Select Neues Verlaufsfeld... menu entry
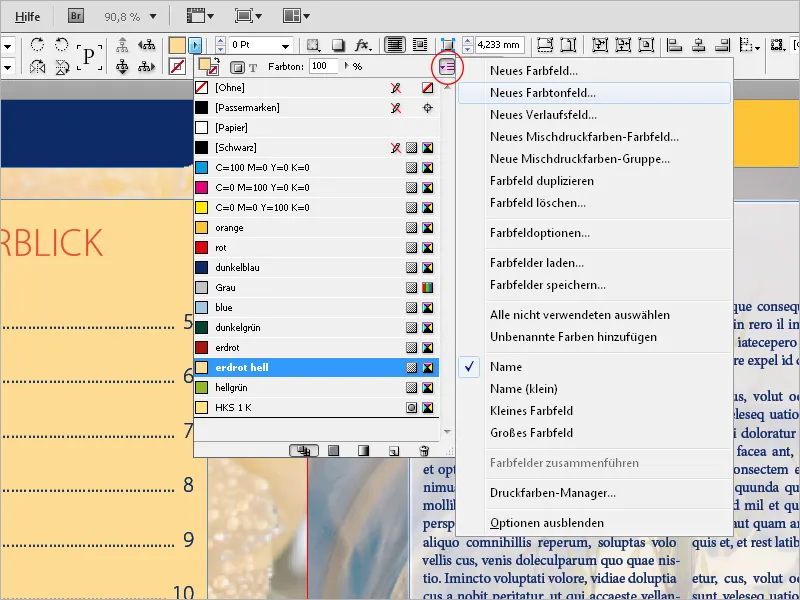 tap(594, 115)
